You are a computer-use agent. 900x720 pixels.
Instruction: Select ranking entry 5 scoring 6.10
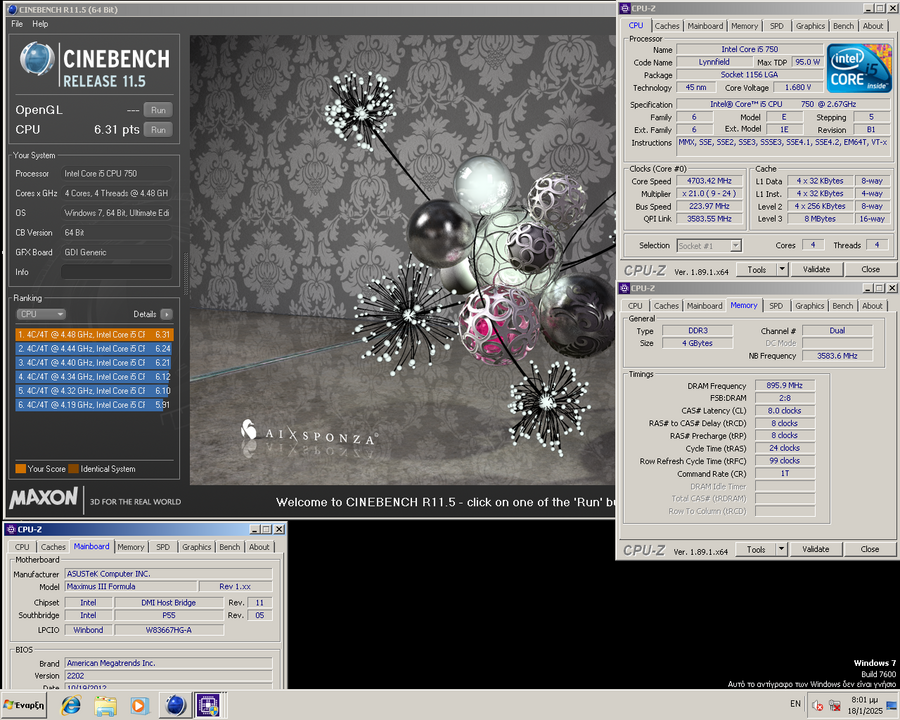pyautogui.click(x=94, y=390)
